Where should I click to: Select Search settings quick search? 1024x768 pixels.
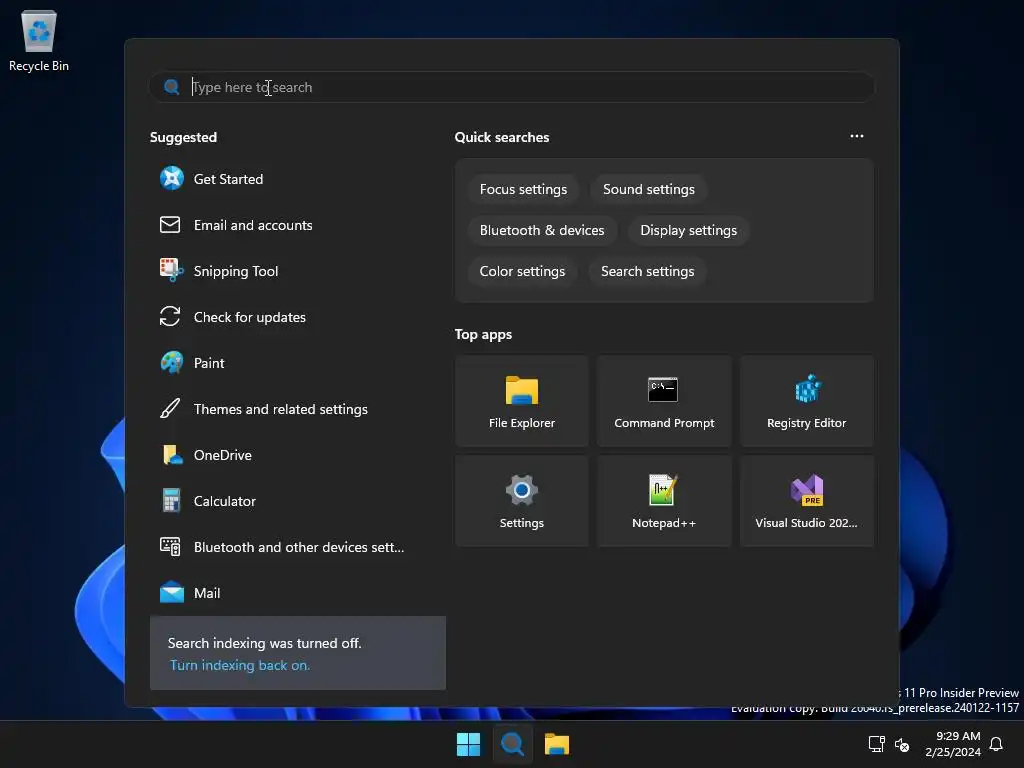647,272
